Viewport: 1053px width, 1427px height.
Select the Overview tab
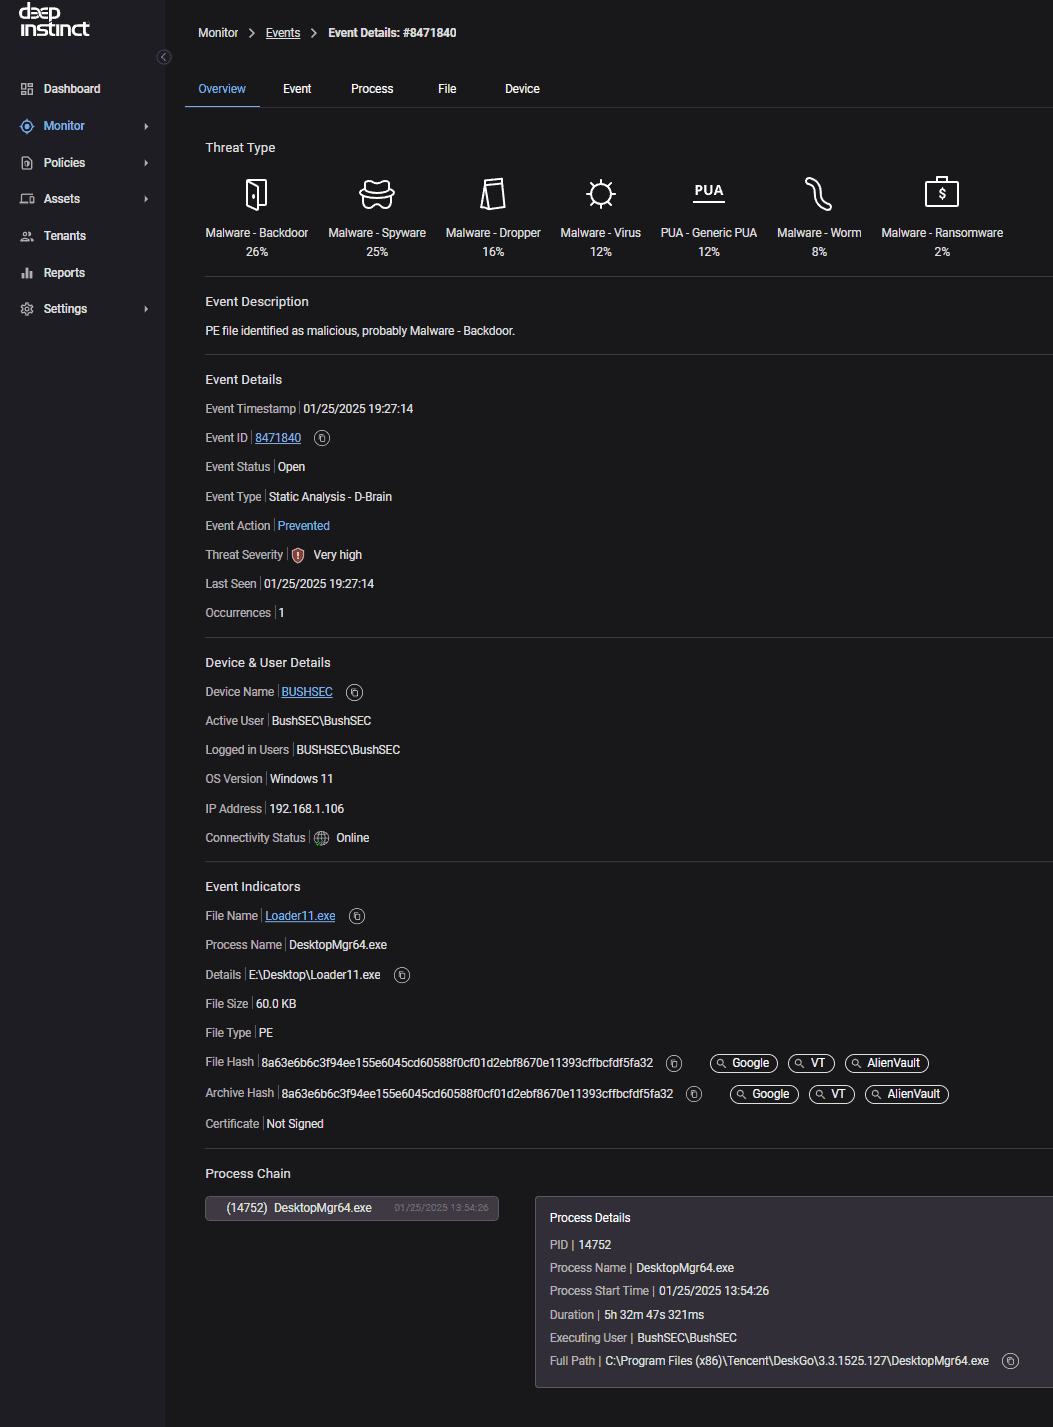[222, 89]
